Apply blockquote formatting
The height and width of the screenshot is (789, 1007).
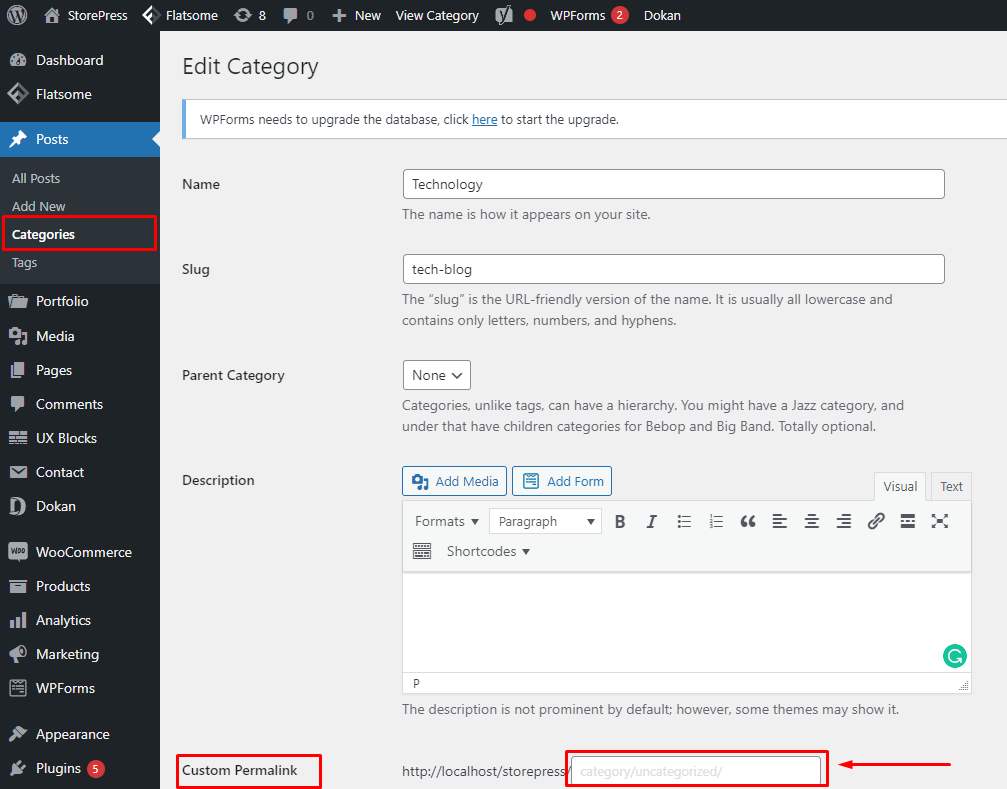pyautogui.click(x=748, y=521)
